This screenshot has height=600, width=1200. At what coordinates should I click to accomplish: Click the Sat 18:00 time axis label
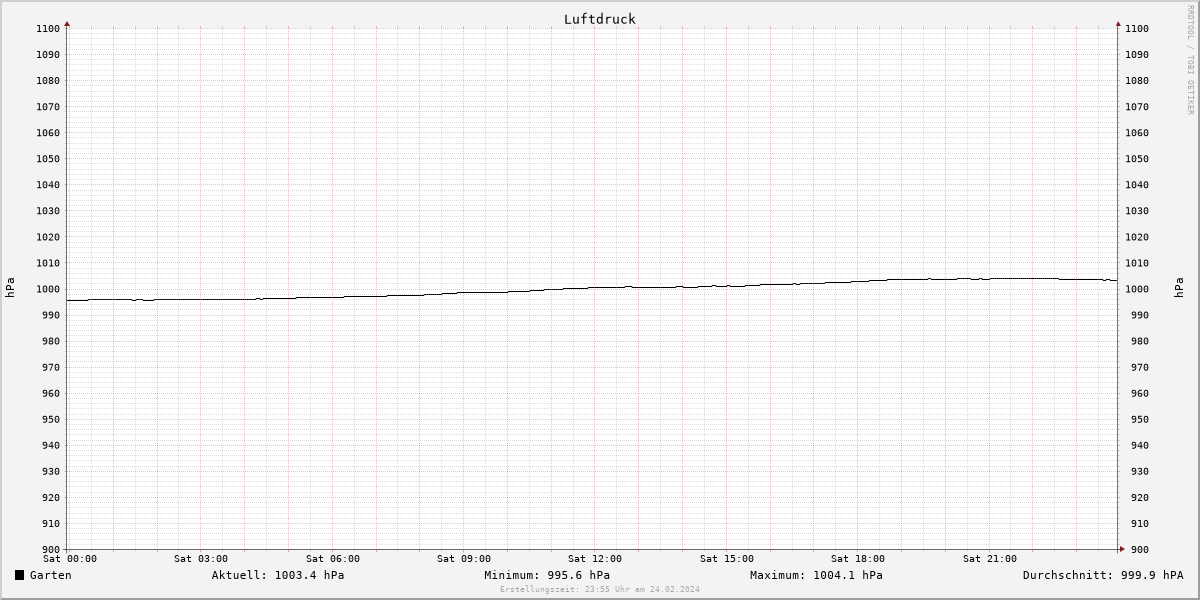coord(858,559)
